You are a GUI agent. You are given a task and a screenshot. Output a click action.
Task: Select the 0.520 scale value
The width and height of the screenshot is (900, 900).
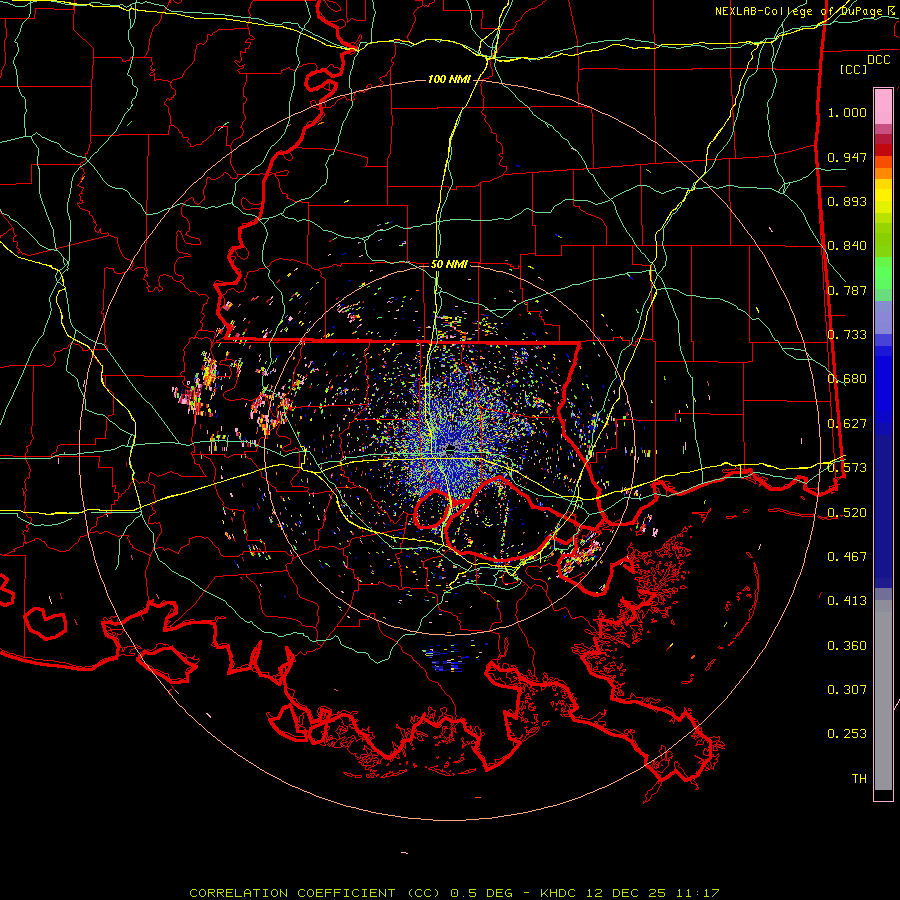coord(847,513)
